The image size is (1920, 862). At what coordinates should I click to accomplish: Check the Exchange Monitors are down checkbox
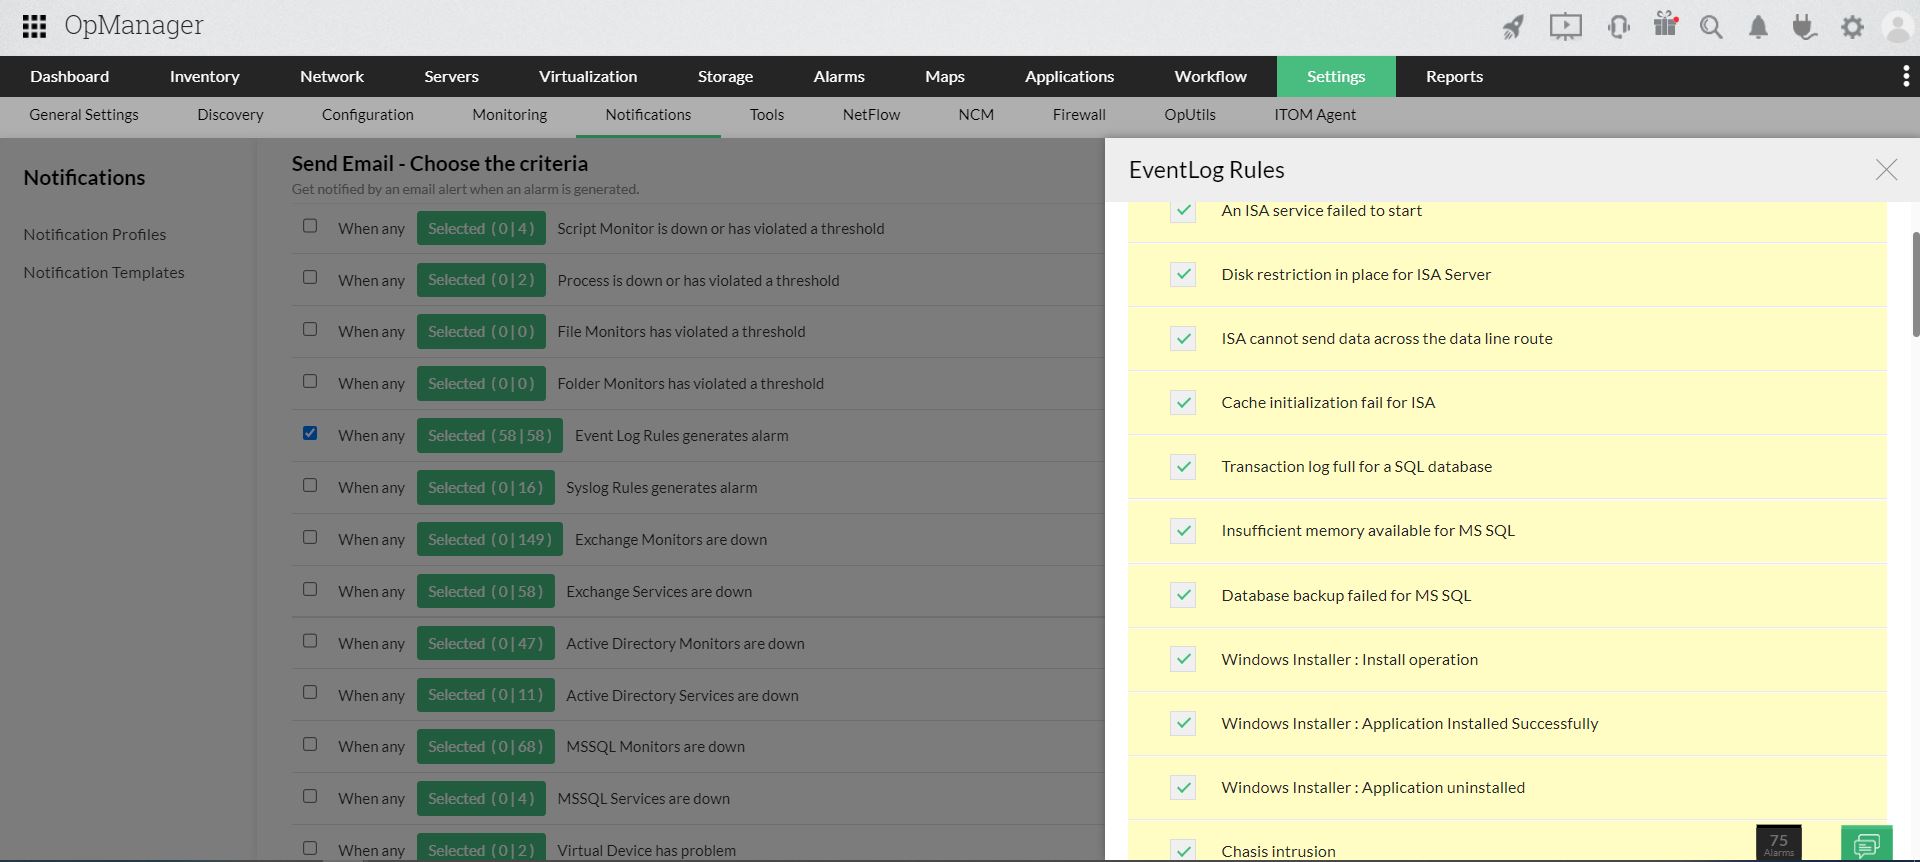[x=310, y=537]
